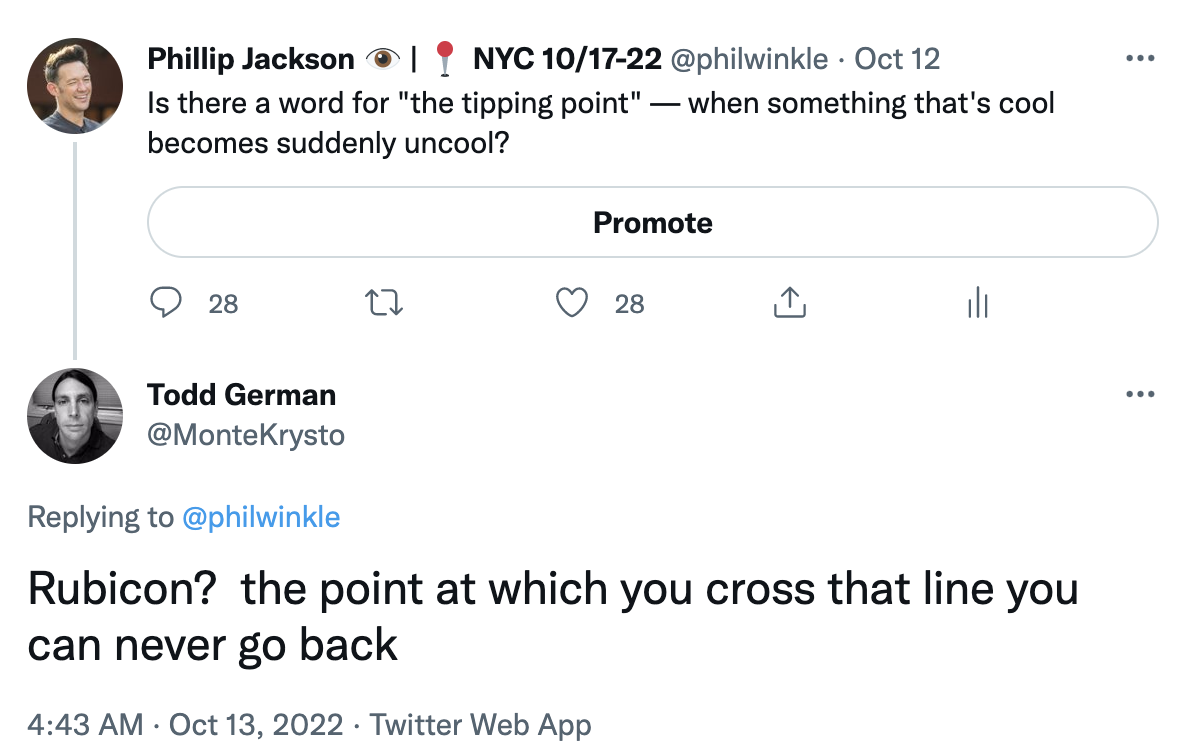Viewport: 1186px width, 756px height.
Task: Click the 28 count beside the heart
Action: (629, 303)
